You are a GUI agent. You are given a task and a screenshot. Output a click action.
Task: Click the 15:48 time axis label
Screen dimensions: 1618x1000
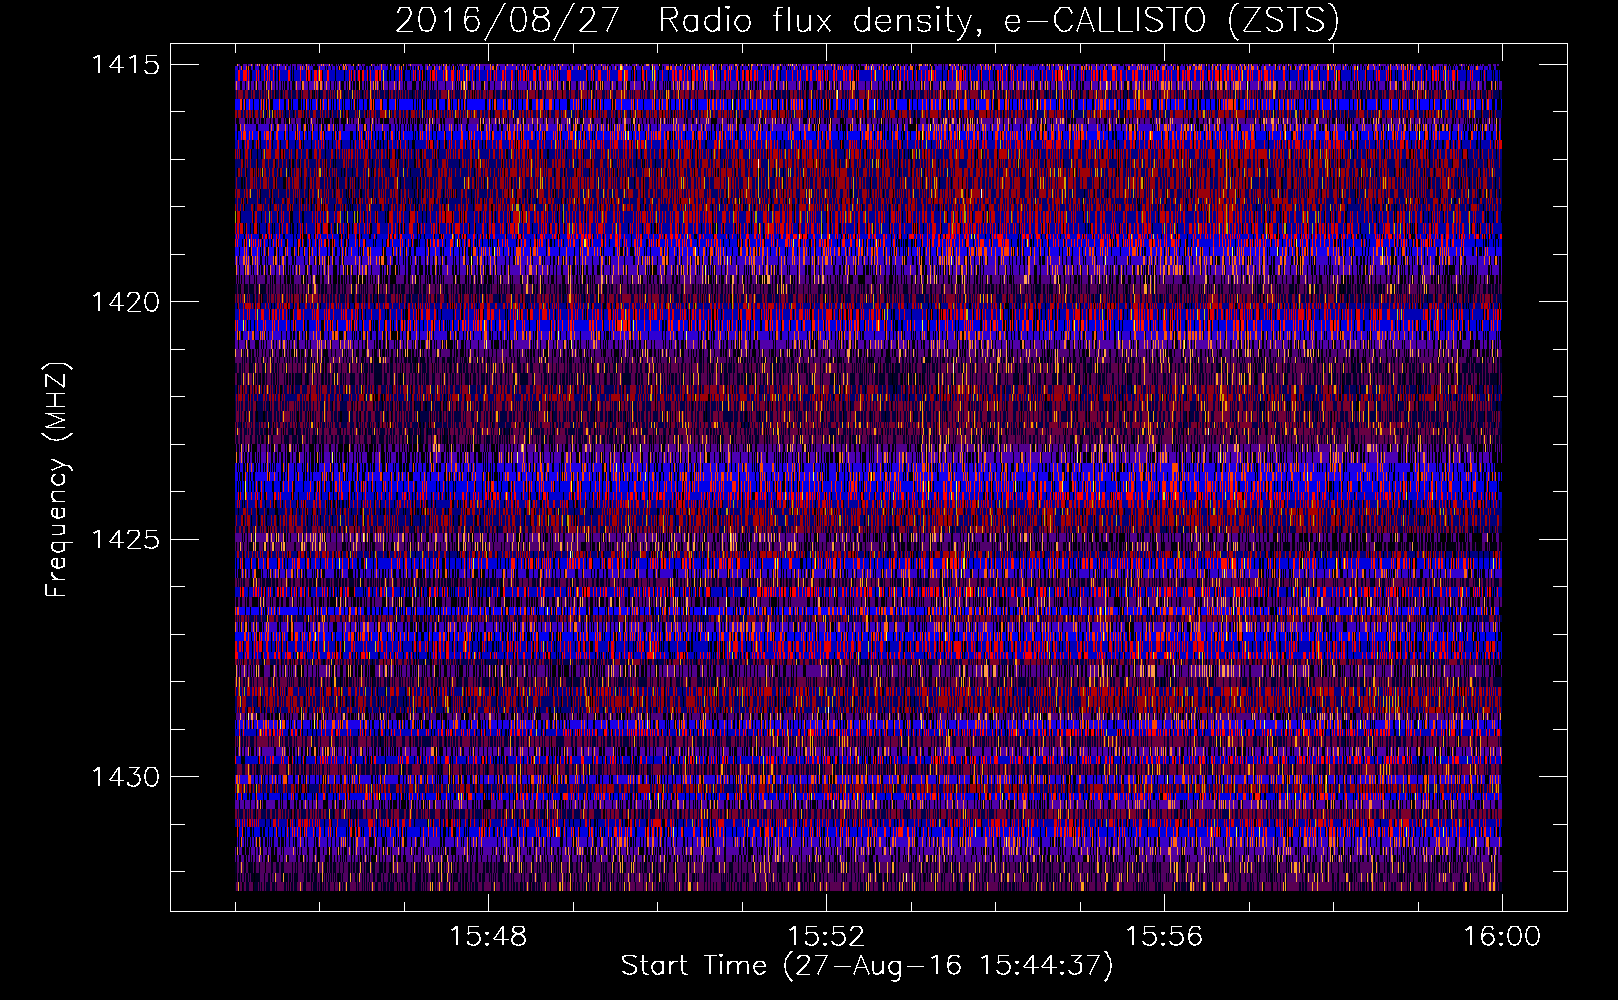(488, 937)
